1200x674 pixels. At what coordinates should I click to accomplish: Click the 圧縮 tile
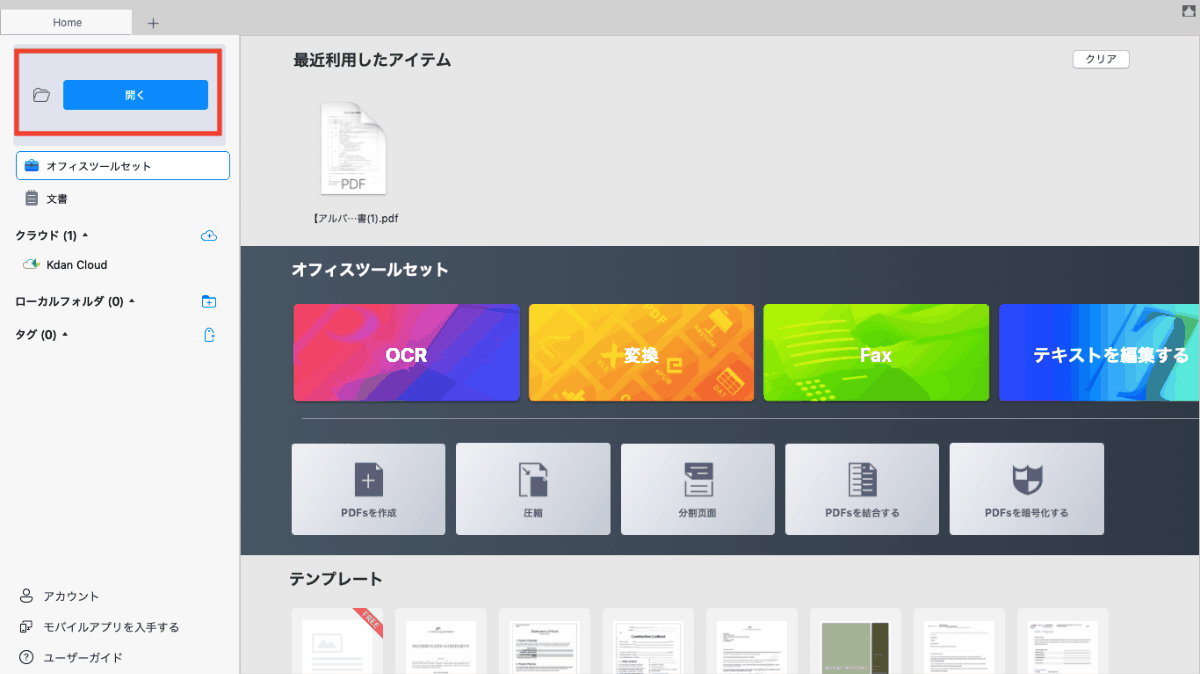click(533, 489)
